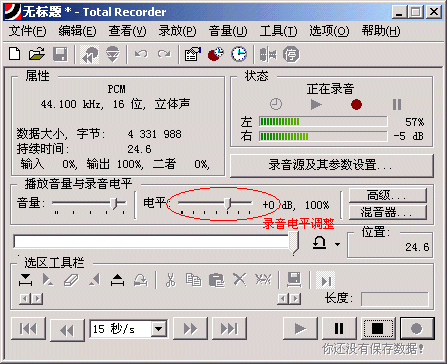Open the 混音器 mixer button
The image size is (447, 364).
tap(388, 212)
